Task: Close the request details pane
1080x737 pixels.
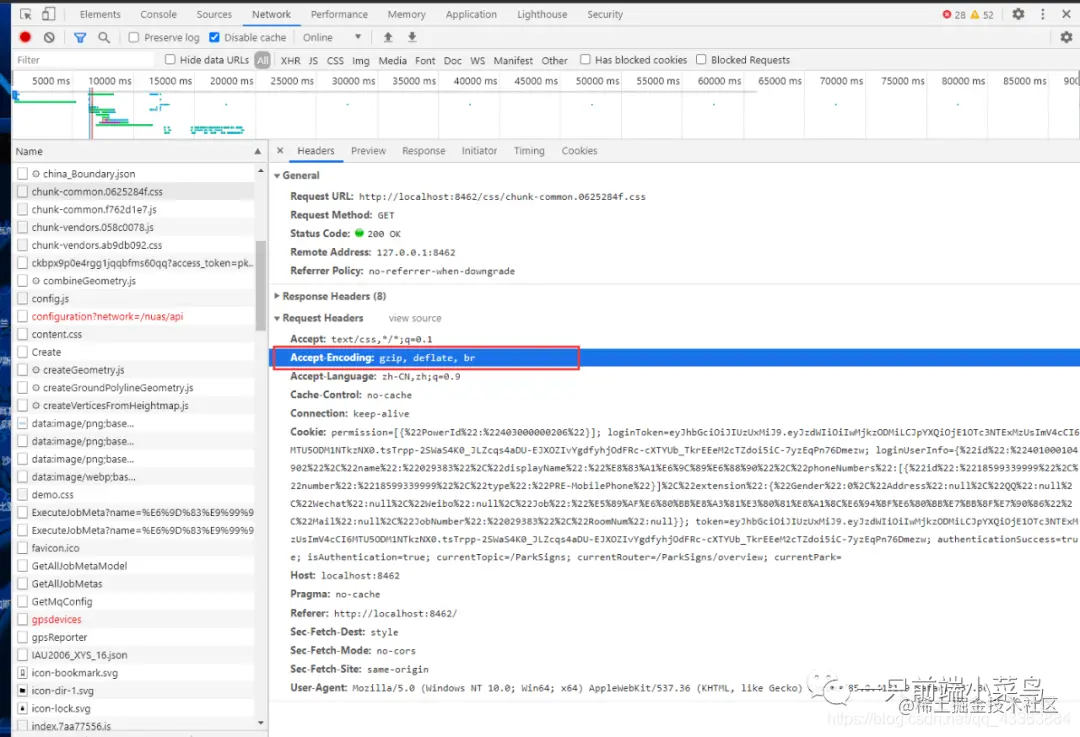Action: pyautogui.click(x=280, y=150)
